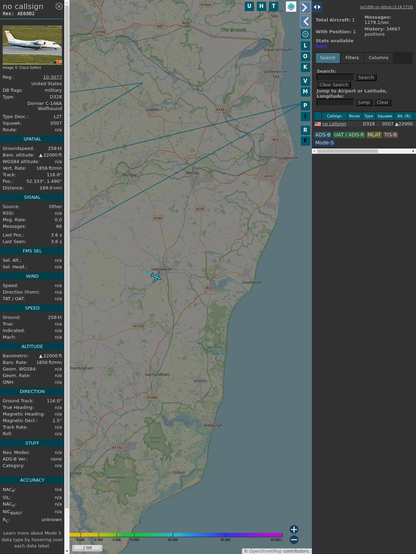
Task: Click the aircraft photo thumbnail
Action: [32, 45]
